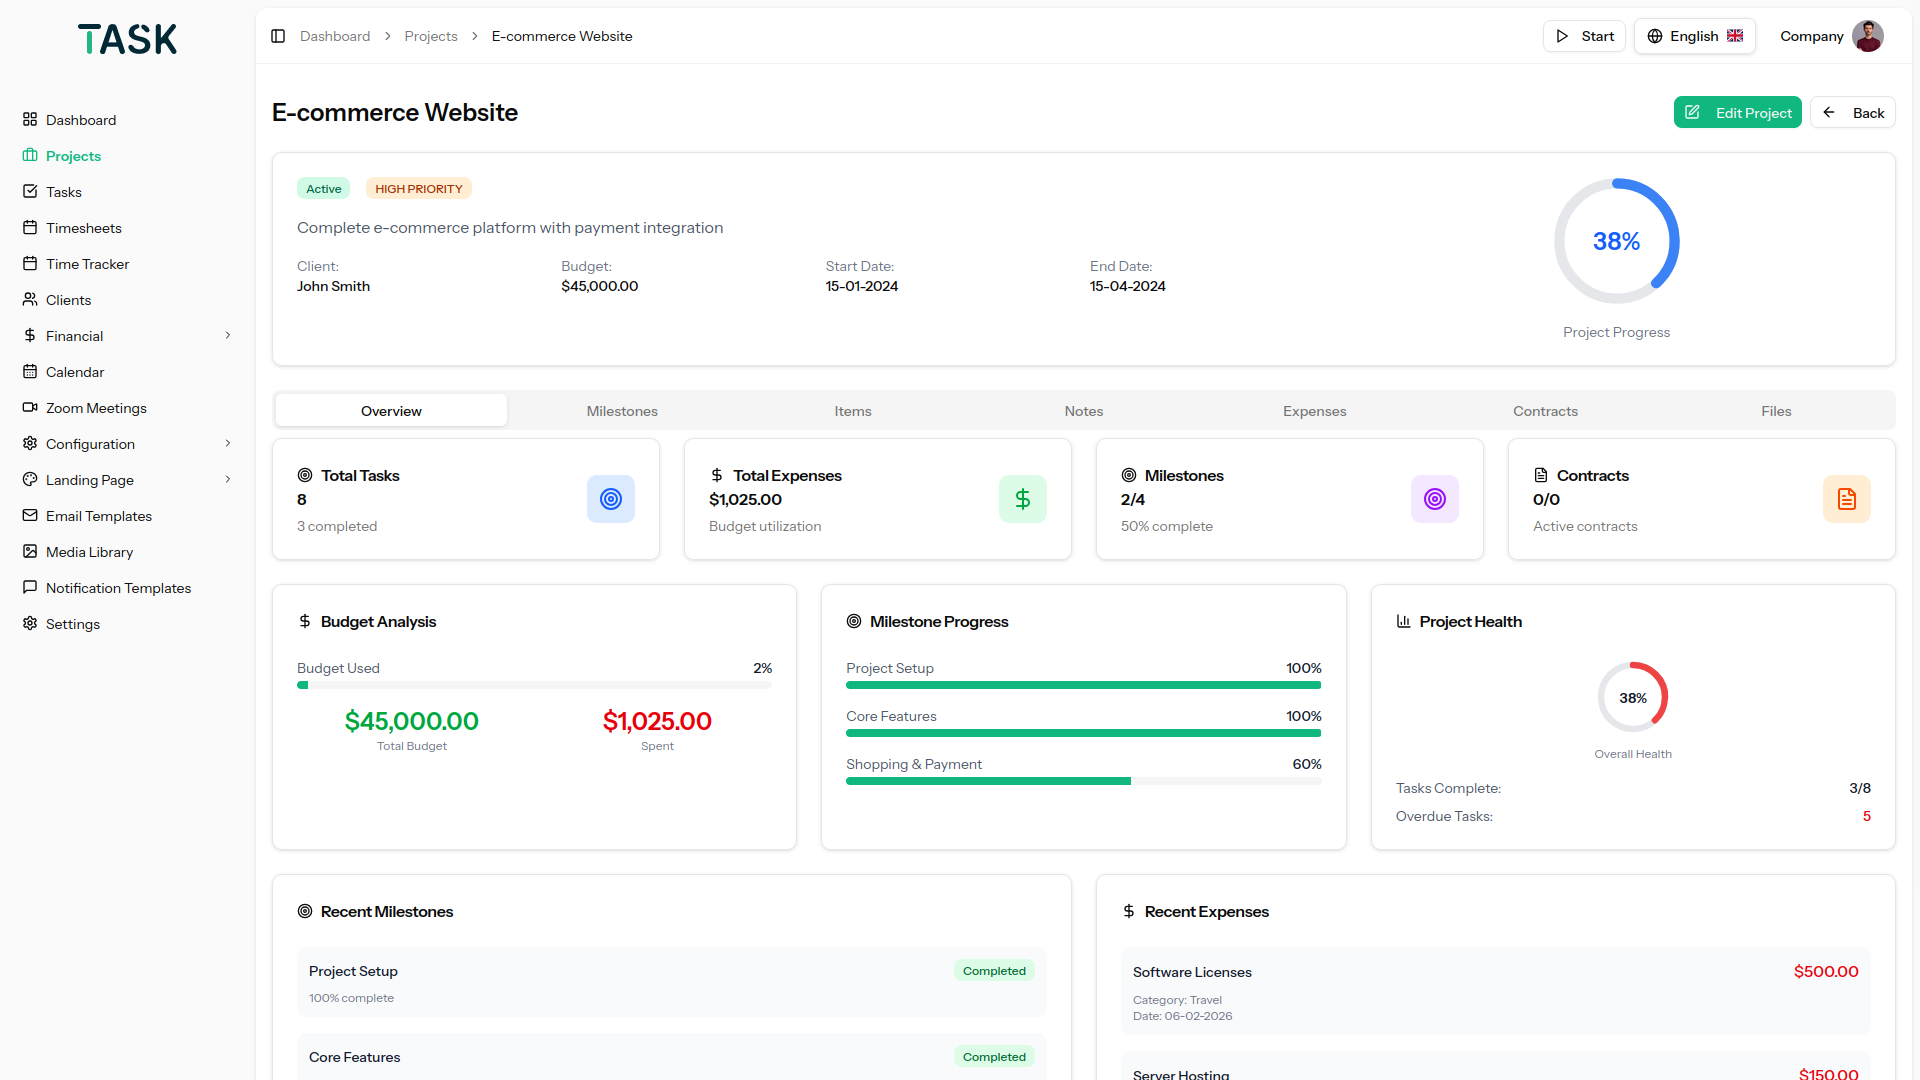Open Time Tracker in the sidebar
This screenshot has width=1920, height=1080.
coord(87,264)
